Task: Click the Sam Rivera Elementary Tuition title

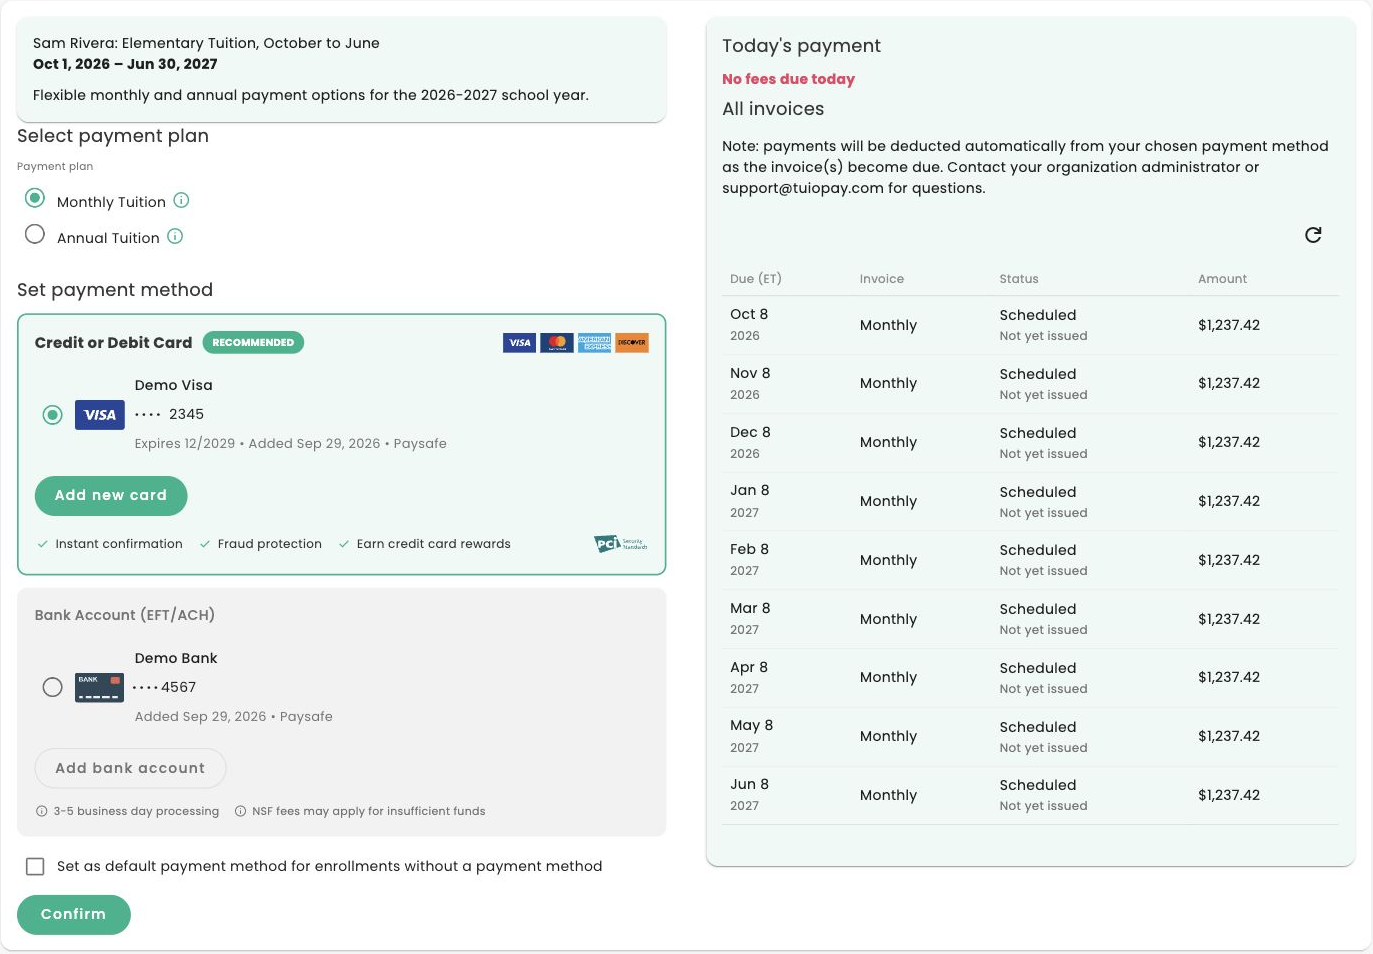Action: [206, 43]
